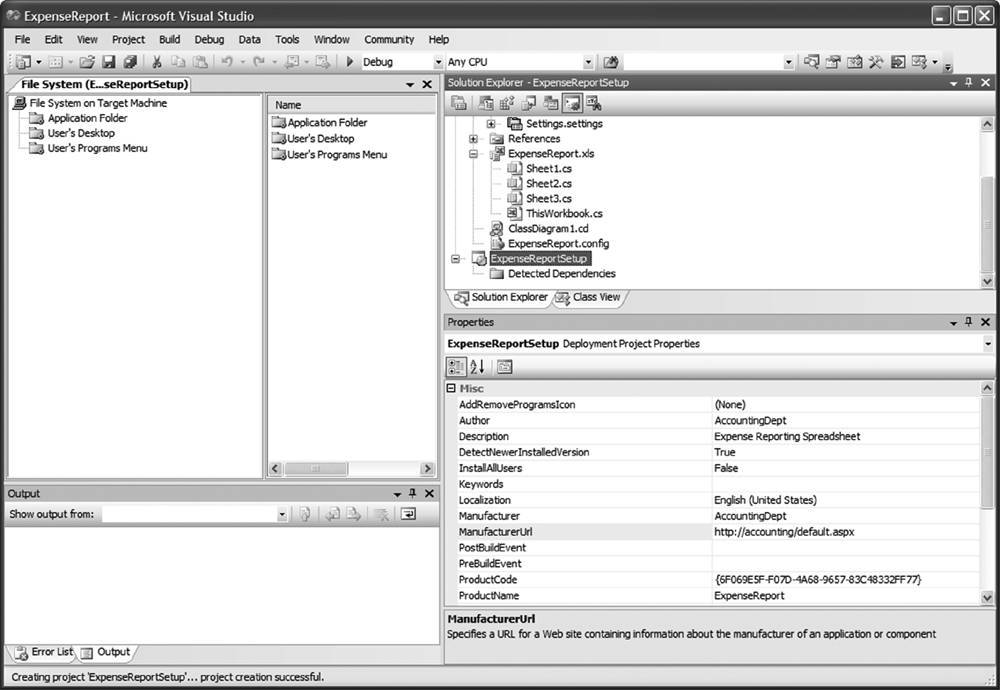
Task: Click the ManufacturerUrl value field
Action: [846, 532]
